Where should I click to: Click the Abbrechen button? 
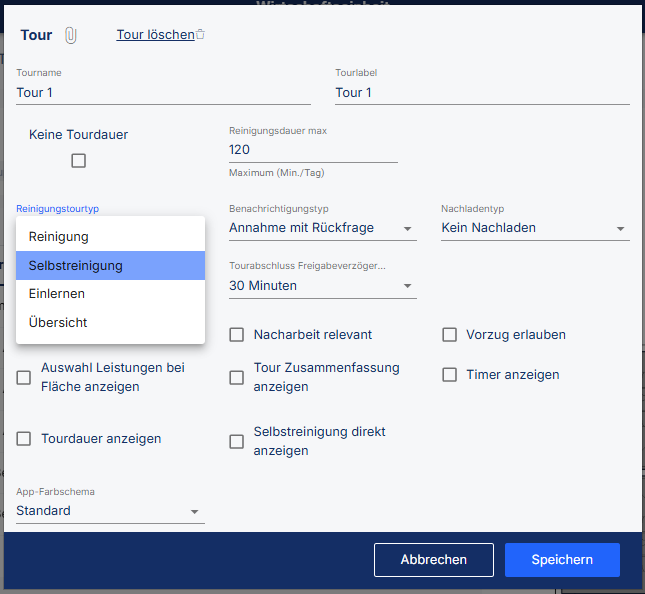coord(433,560)
